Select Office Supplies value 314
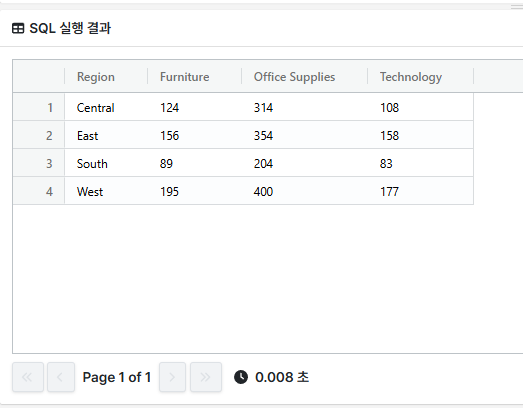Viewport: 523px width, 408px height. point(305,107)
